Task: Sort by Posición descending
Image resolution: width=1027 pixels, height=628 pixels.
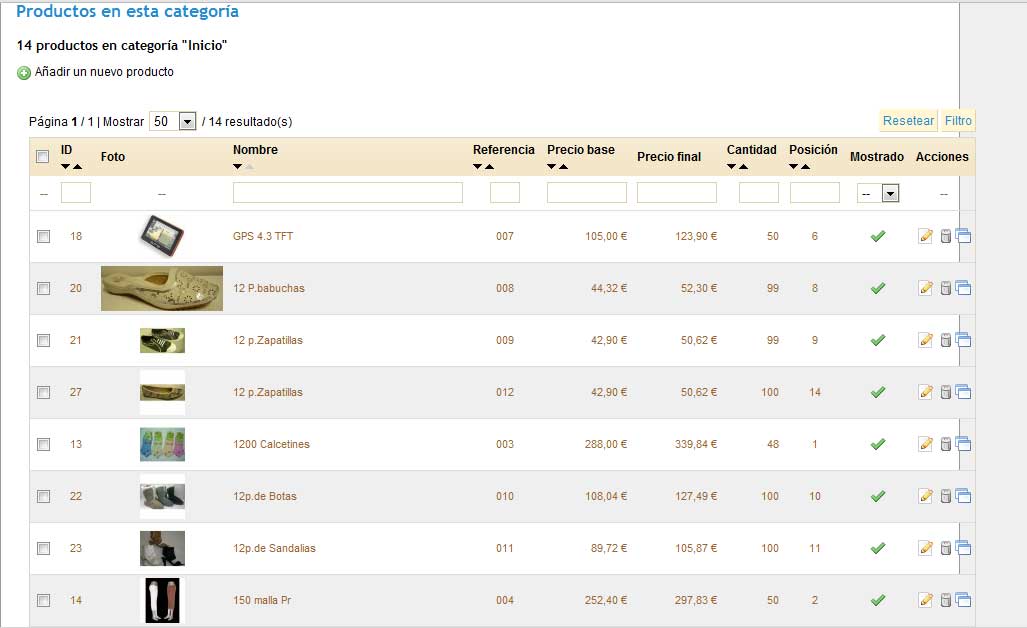Action: [793, 167]
